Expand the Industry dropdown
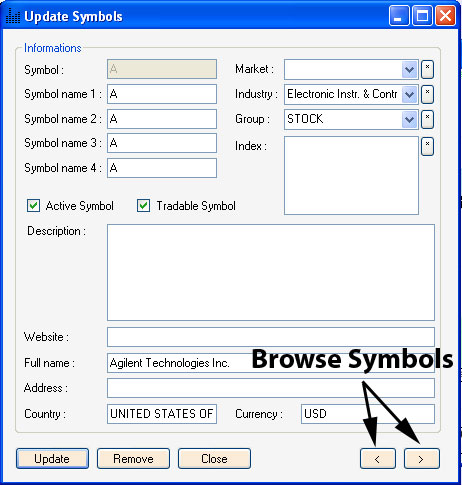462x485 pixels. point(409,94)
